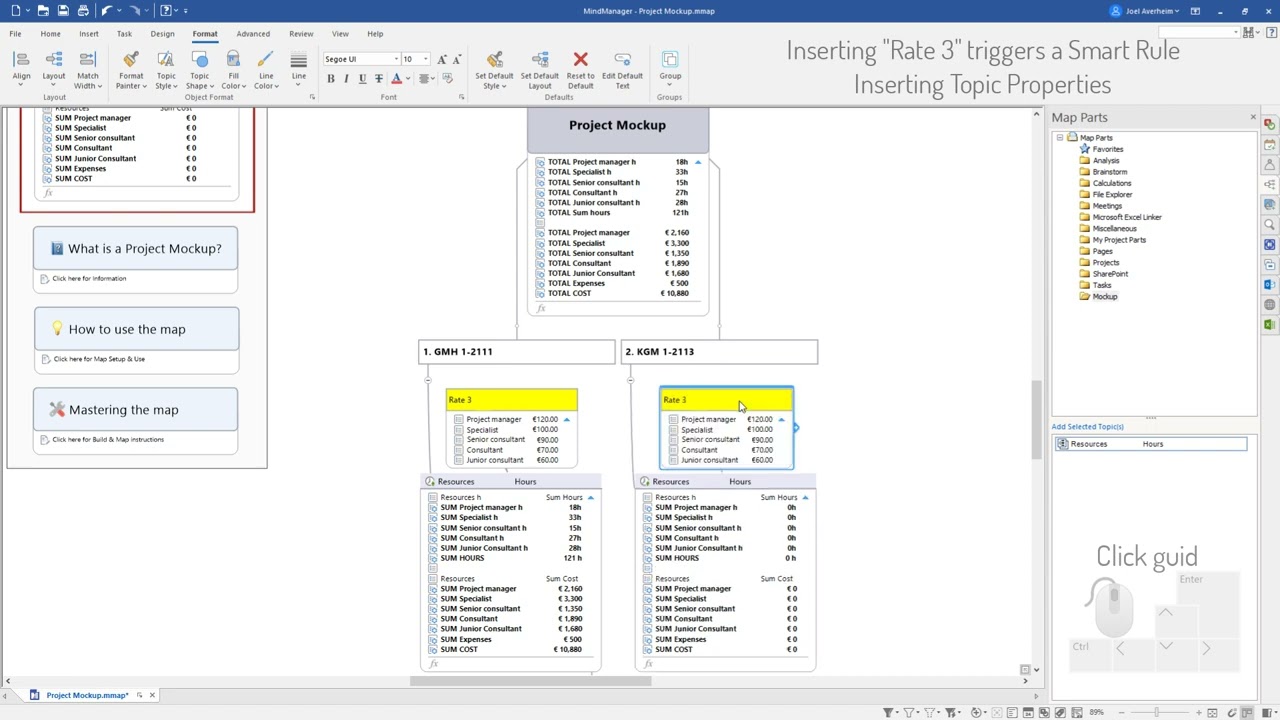Screen dimensions: 1280x720
Task: Click Group command in ribbon
Action: point(670,67)
